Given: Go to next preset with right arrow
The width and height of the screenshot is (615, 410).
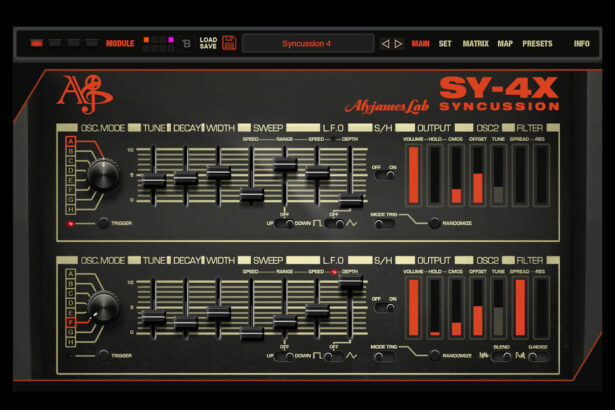Looking at the screenshot, I should (x=398, y=44).
